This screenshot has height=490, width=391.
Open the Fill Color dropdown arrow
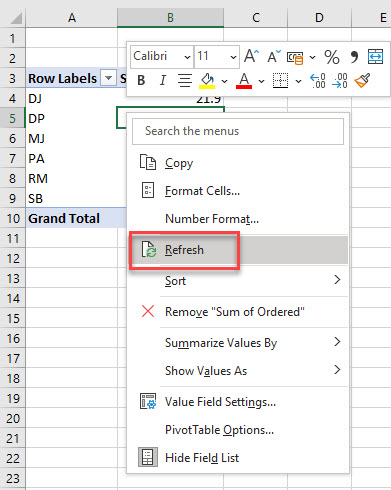[224, 81]
